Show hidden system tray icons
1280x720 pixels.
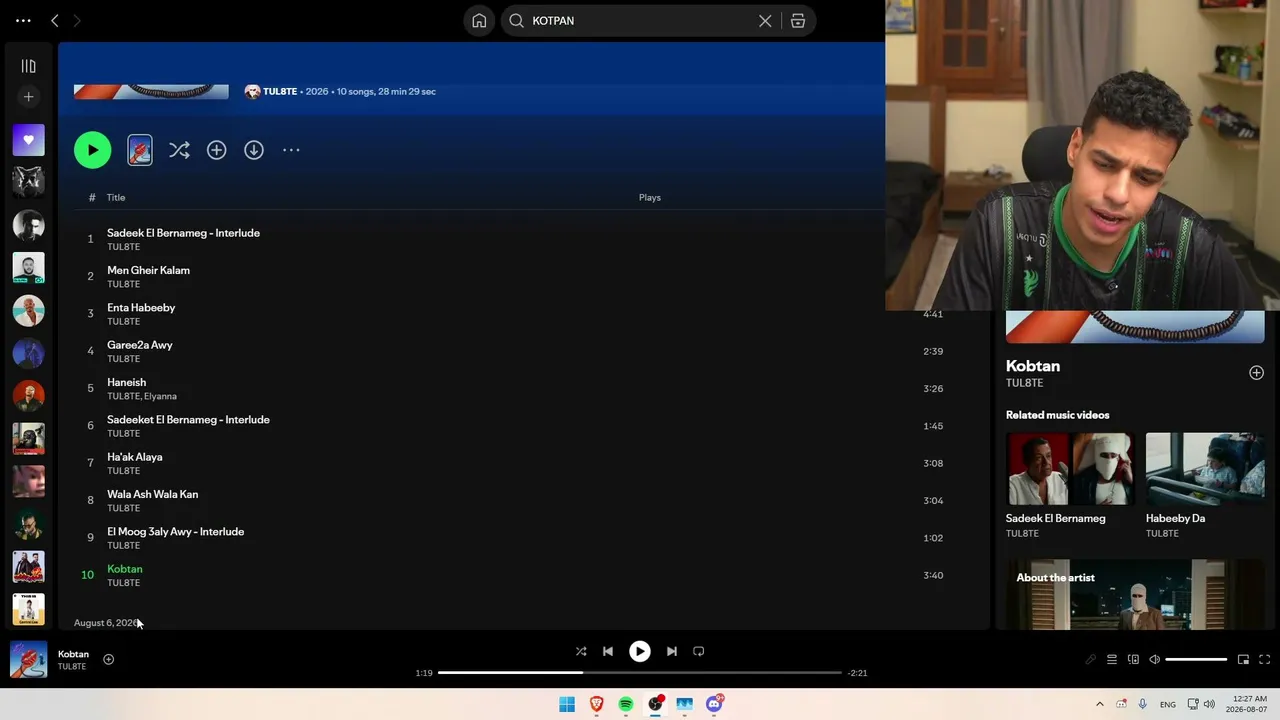pyautogui.click(x=1100, y=704)
